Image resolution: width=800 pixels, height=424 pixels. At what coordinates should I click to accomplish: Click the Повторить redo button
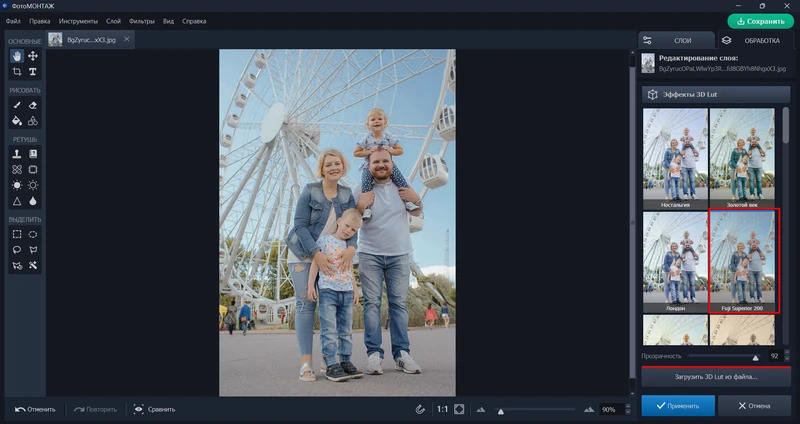pyautogui.click(x=95, y=409)
